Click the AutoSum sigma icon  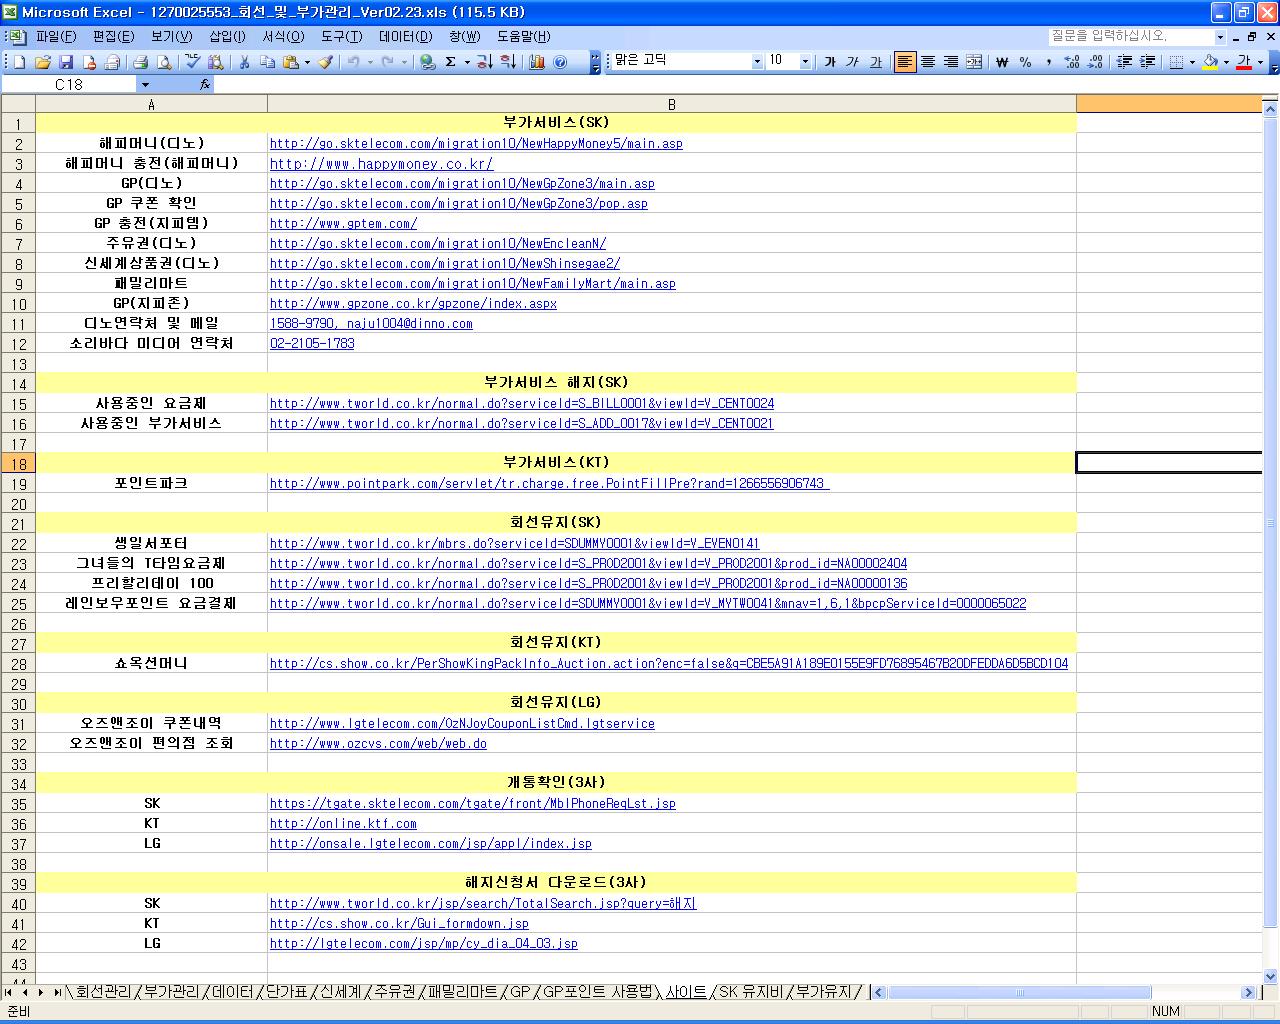point(451,62)
